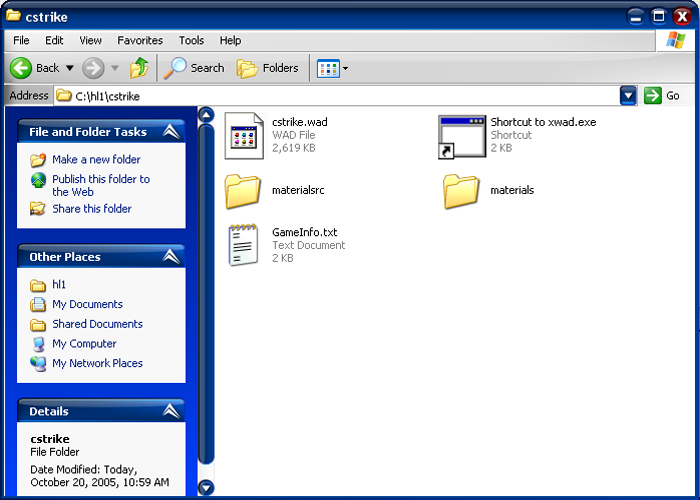Open the Favorites menu
The width and height of the screenshot is (700, 500).
140,41
